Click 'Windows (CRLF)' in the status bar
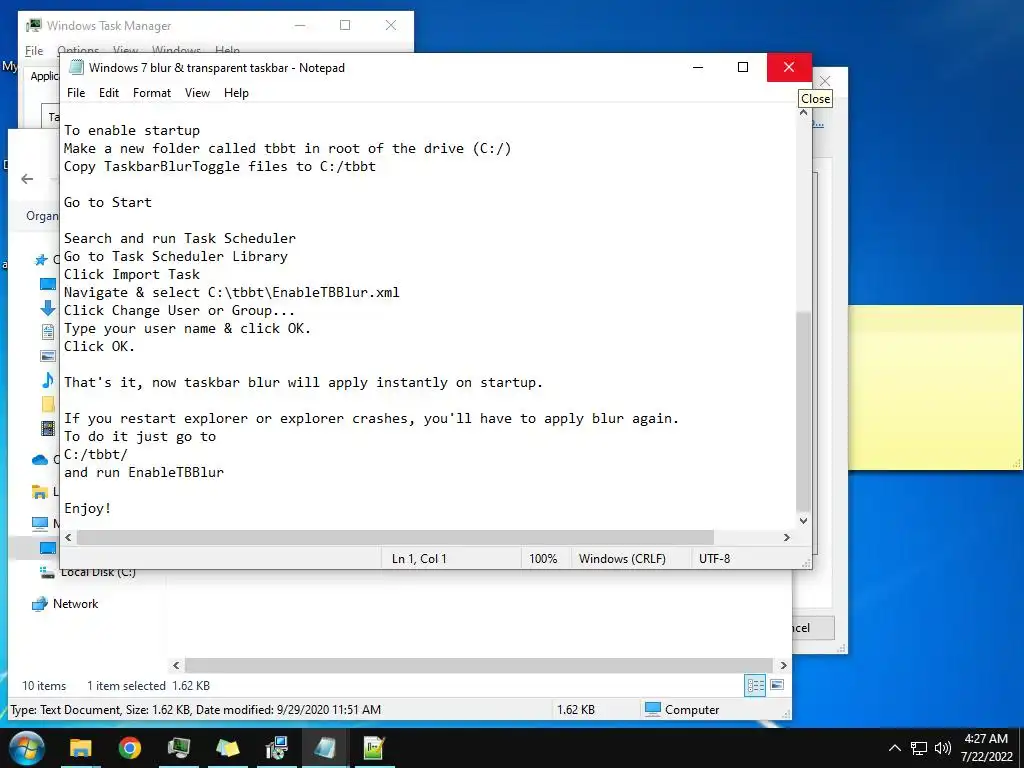1024x768 pixels. 622,559
